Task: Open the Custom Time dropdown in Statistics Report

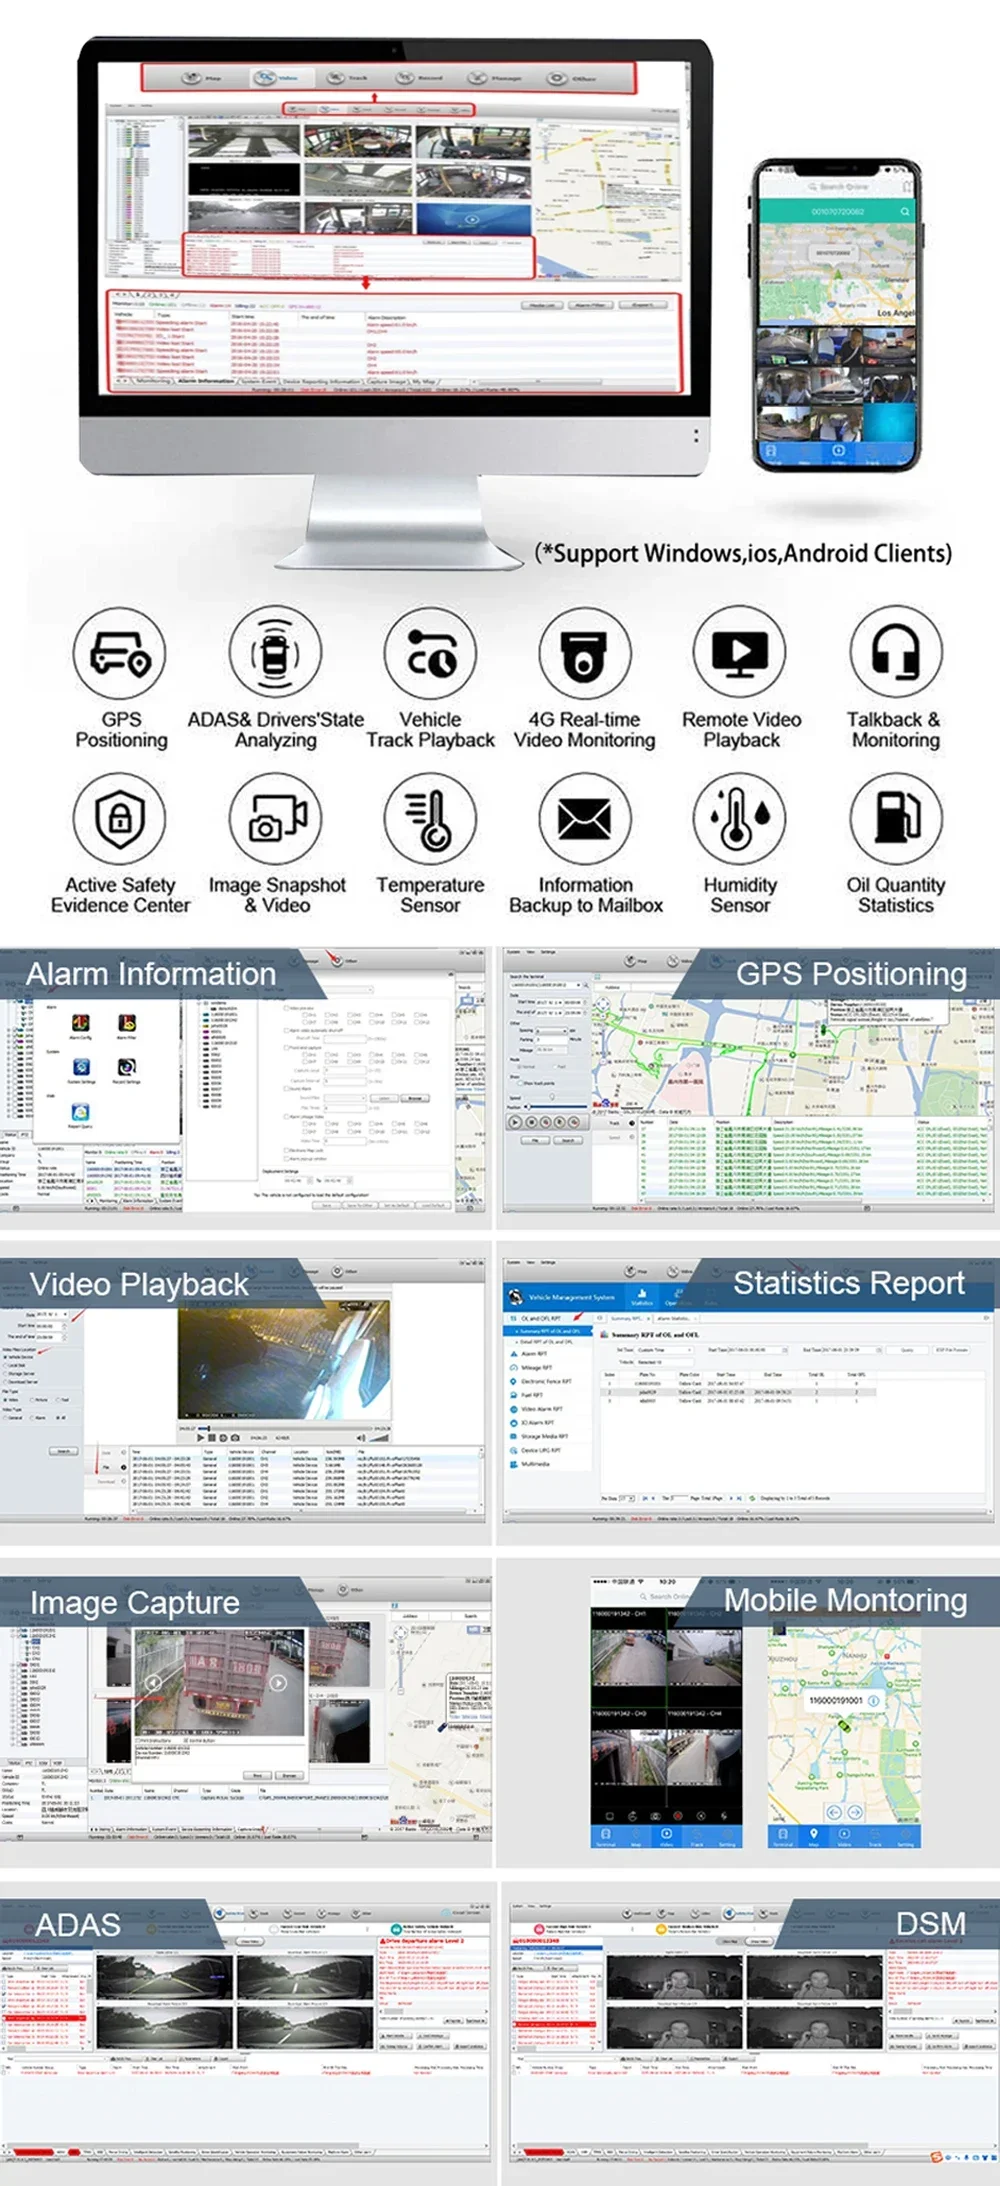Action: click(663, 1350)
